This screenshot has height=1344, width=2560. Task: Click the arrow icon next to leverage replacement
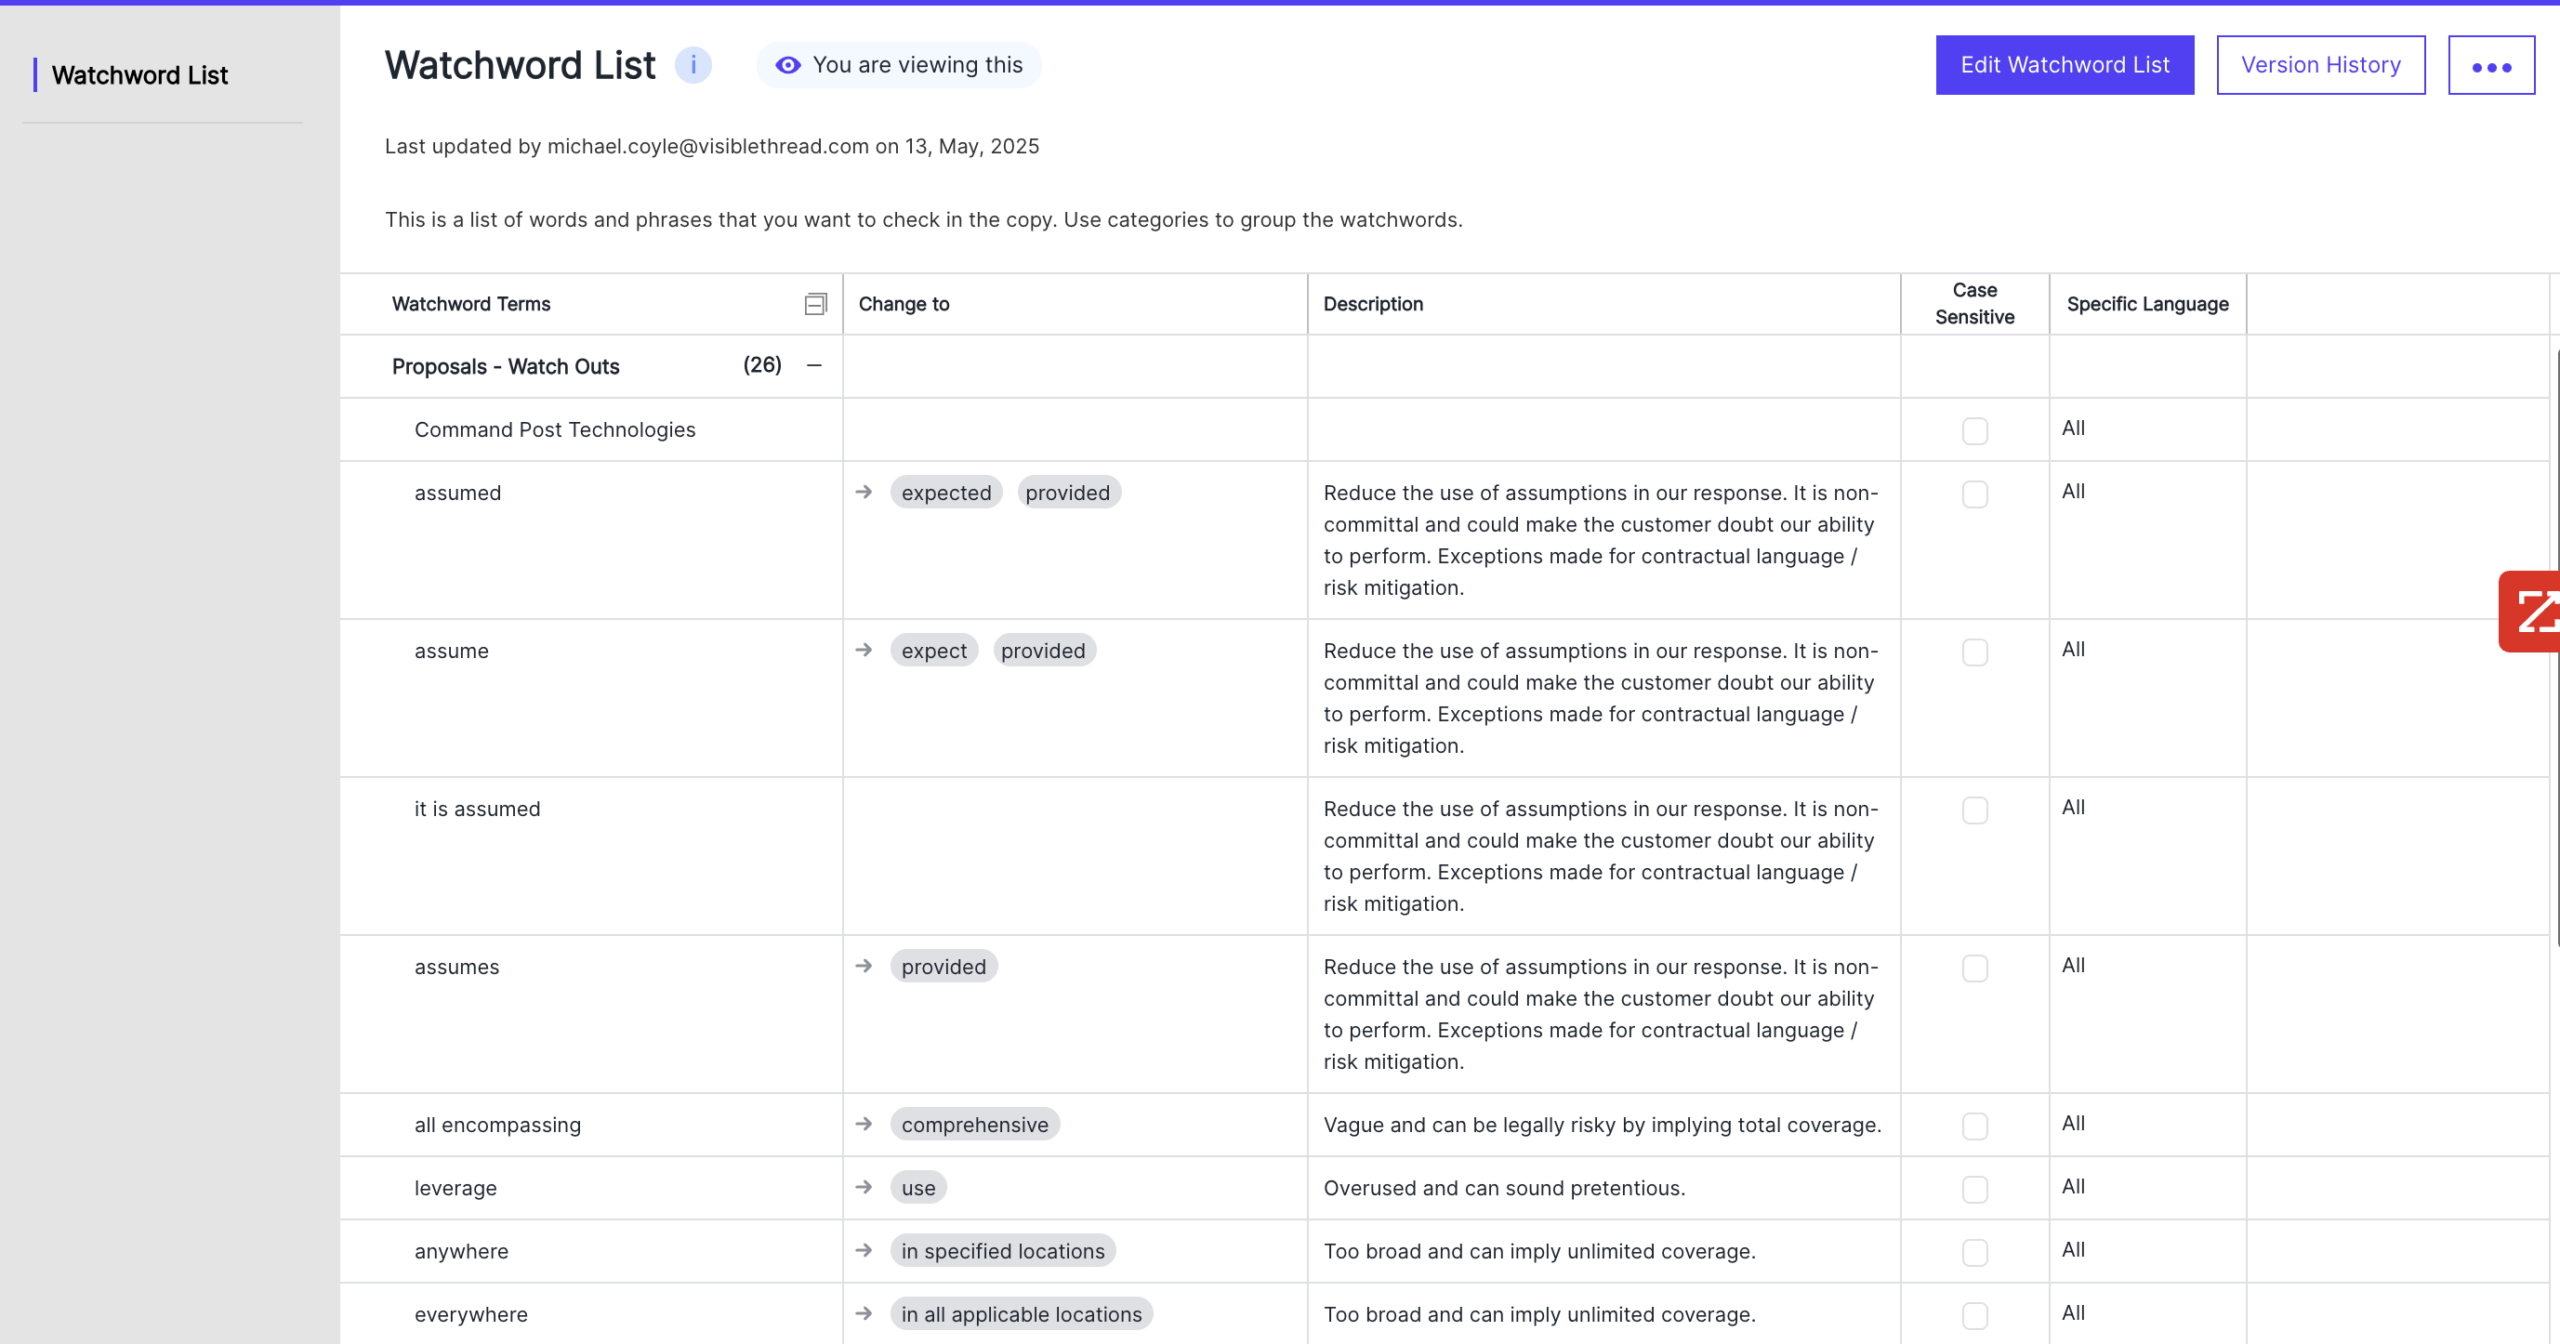coord(864,1187)
